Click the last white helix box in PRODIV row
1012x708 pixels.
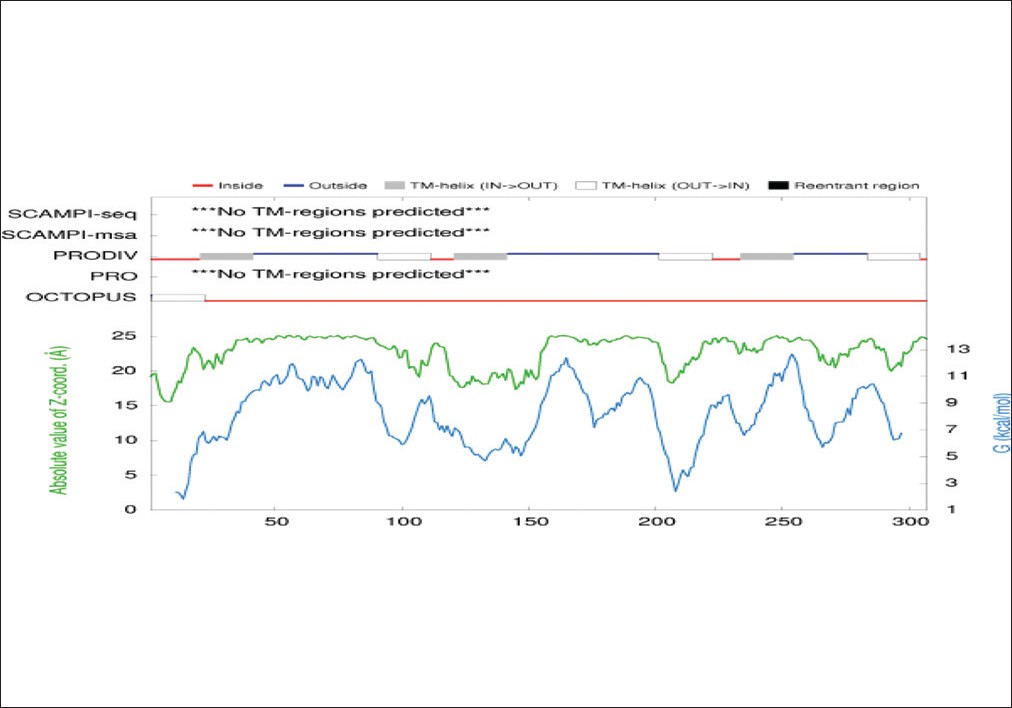pyautogui.click(x=893, y=257)
